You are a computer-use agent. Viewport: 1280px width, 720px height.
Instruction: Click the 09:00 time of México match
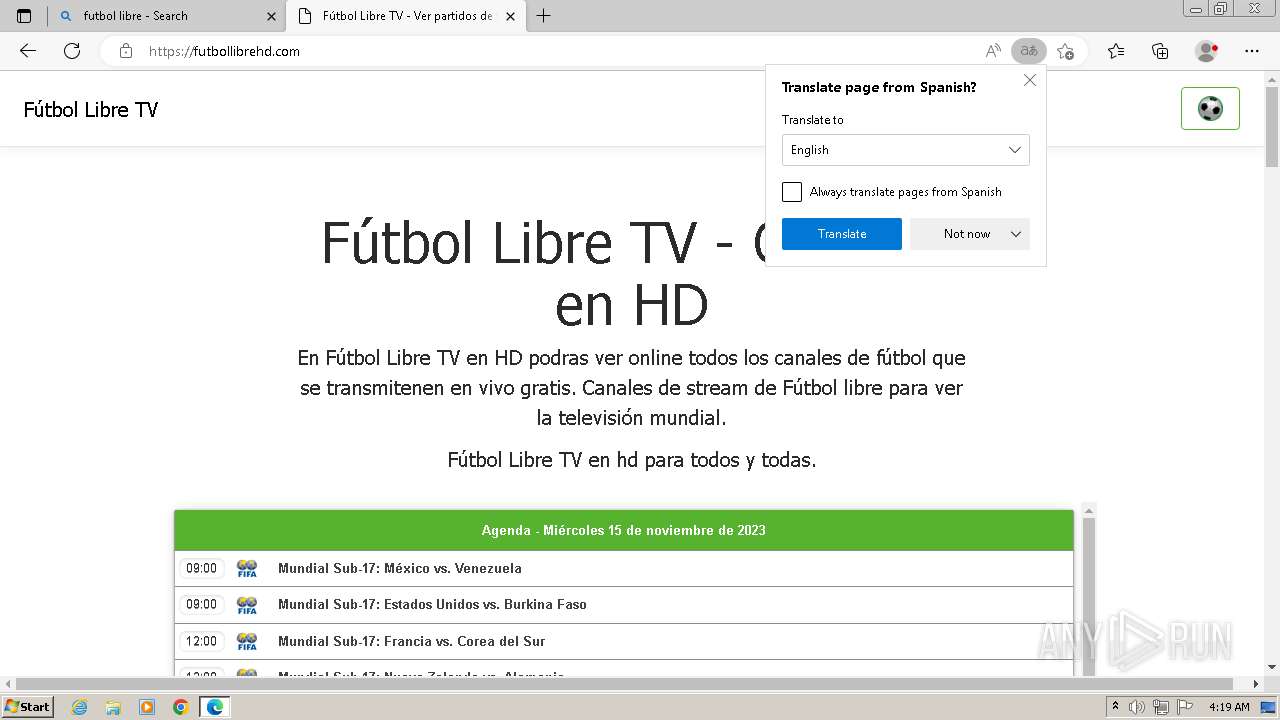[201, 568]
